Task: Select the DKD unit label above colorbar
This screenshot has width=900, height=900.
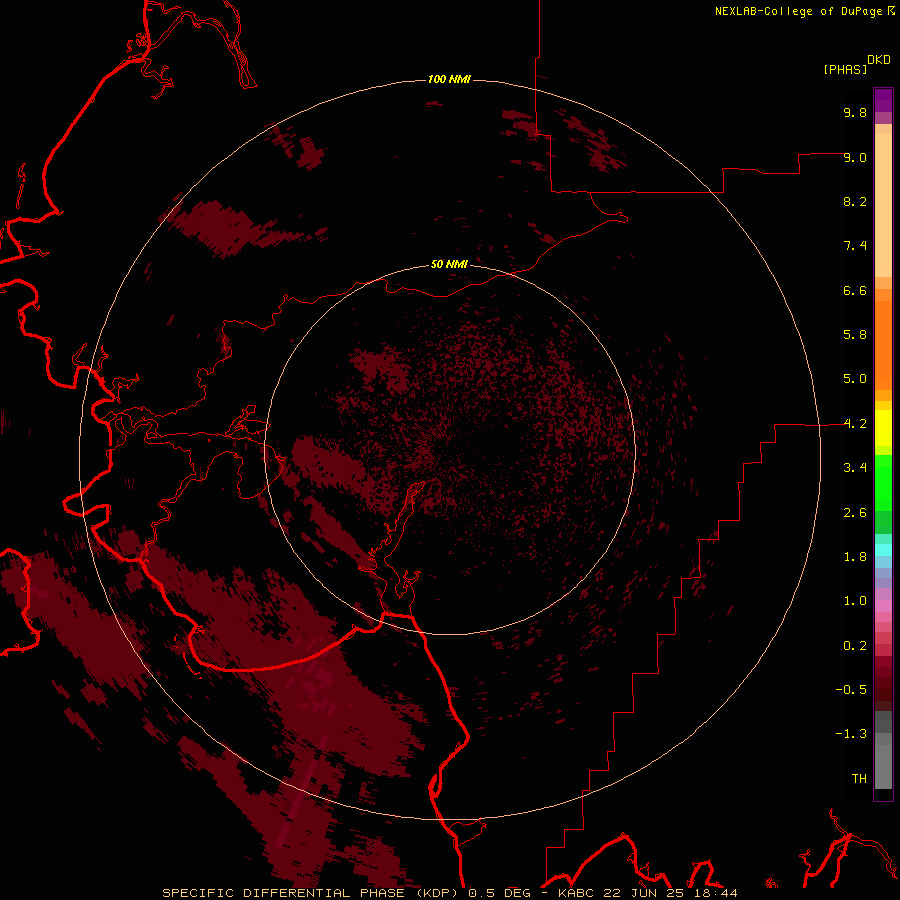Action: click(879, 60)
